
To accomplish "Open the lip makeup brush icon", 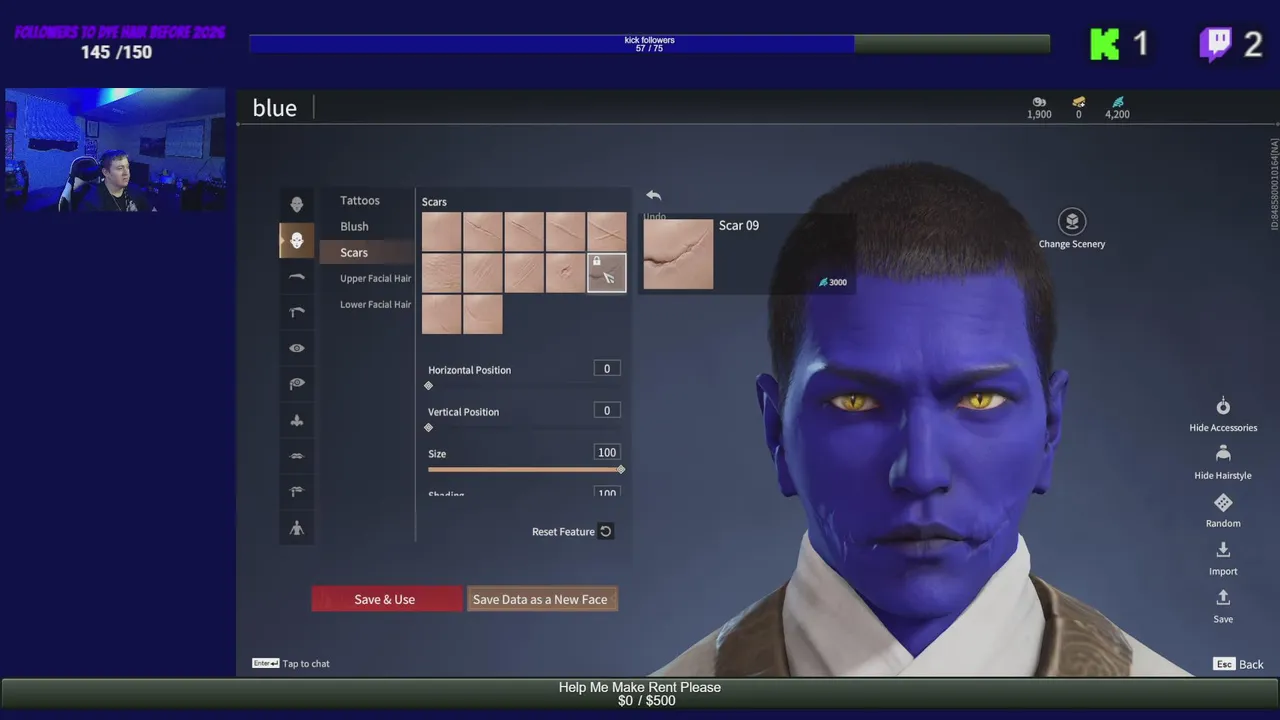I will [x=297, y=492].
